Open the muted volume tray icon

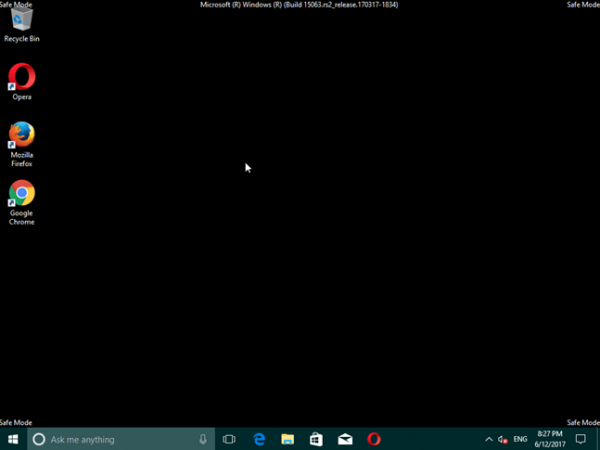pos(503,439)
